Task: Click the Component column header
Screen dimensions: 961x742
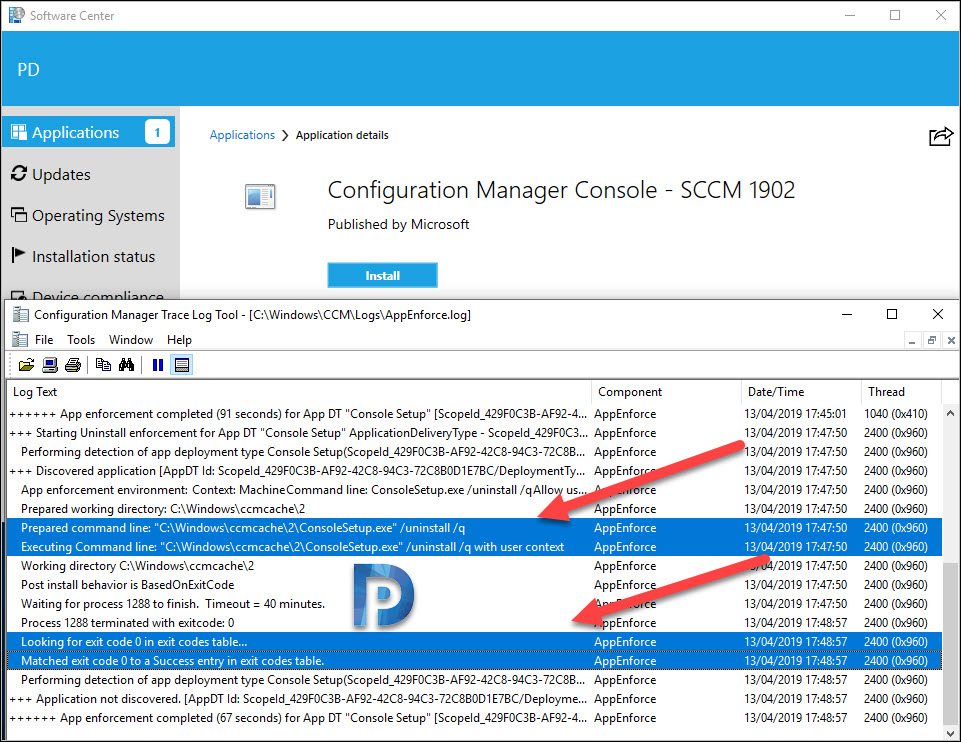Action: click(666, 392)
